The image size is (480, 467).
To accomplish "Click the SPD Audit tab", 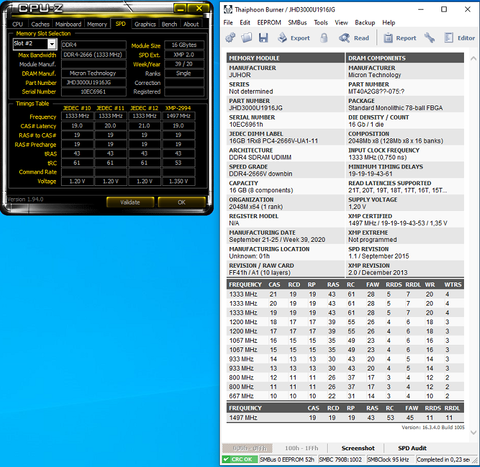I will [412, 448].
